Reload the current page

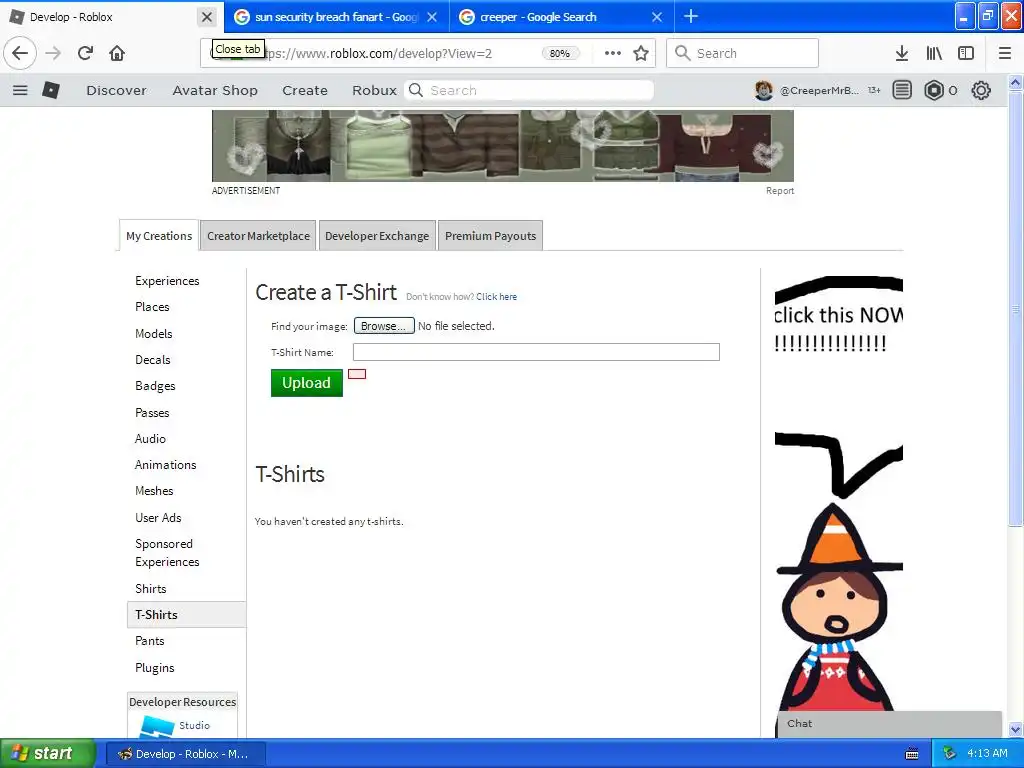point(85,53)
